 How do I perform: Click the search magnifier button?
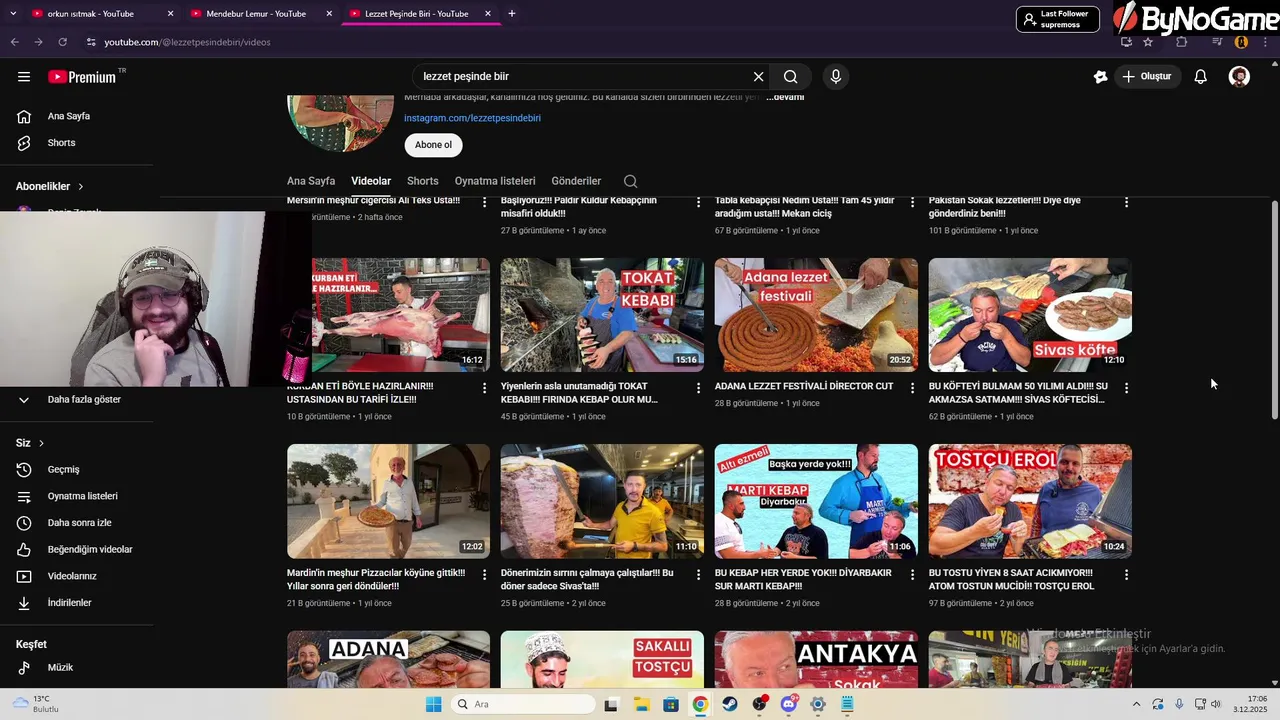(x=791, y=77)
